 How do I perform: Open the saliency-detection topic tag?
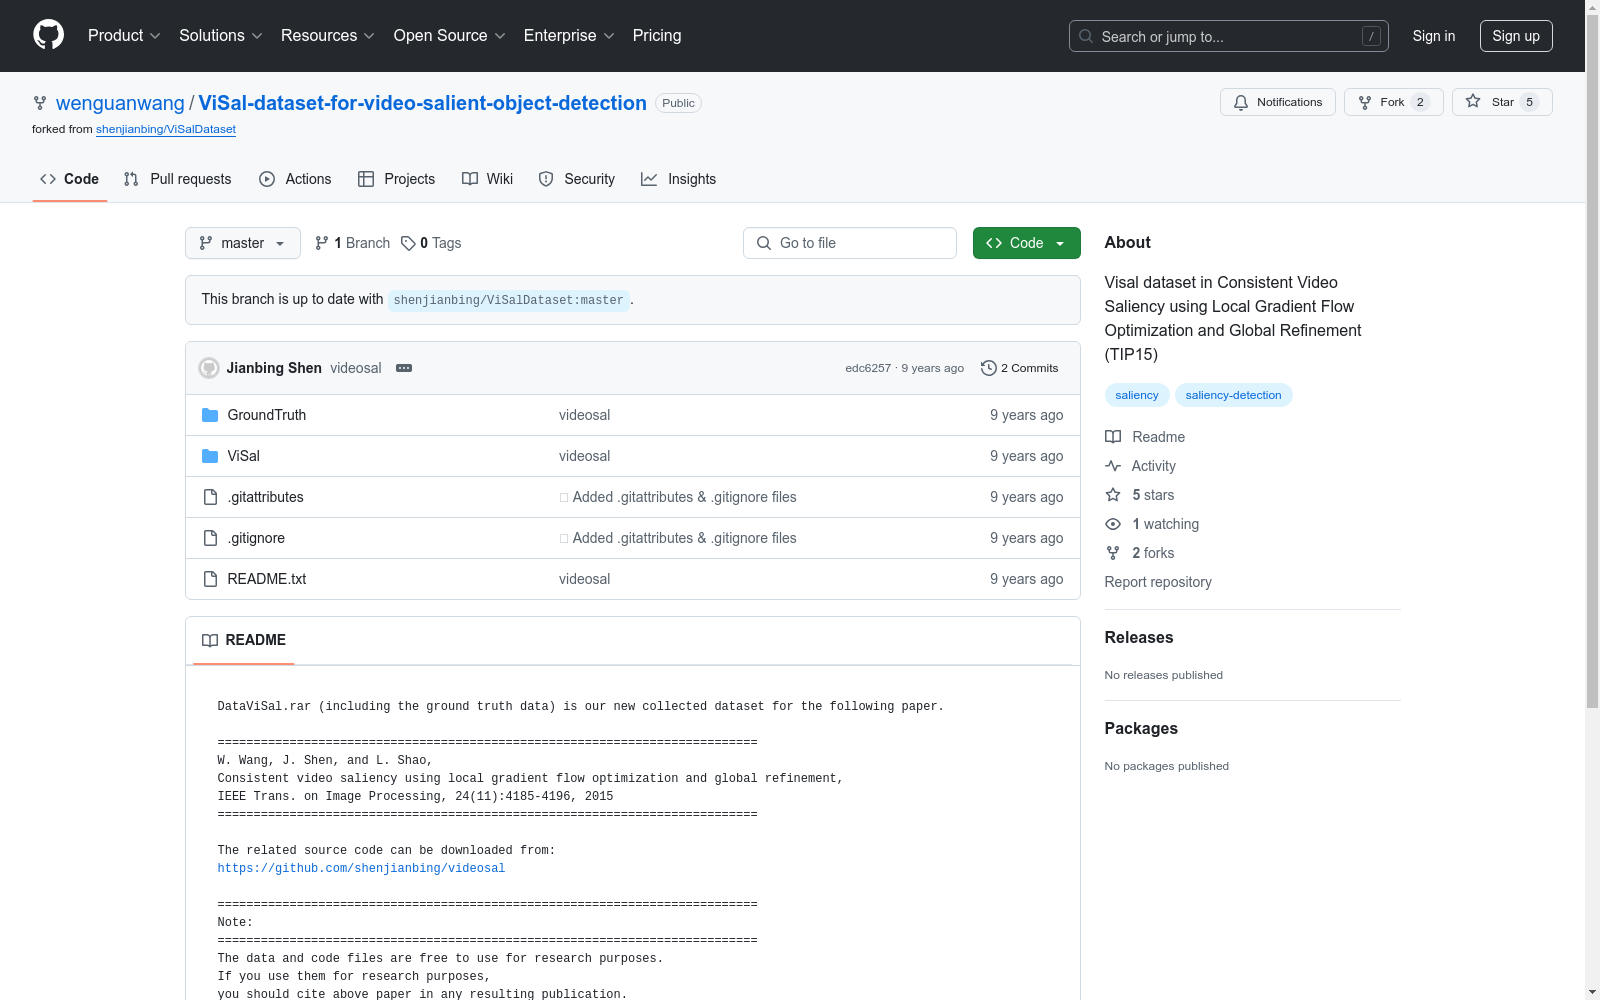tap(1234, 395)
